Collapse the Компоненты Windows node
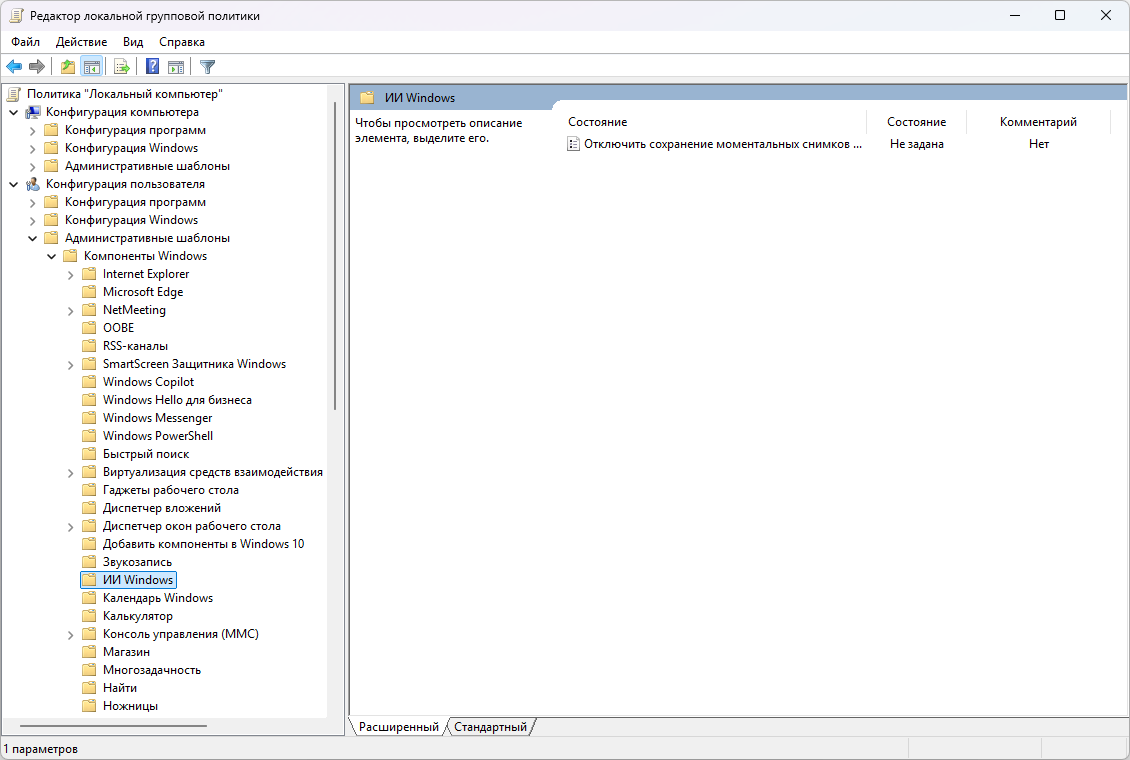 tap(52, 256)
